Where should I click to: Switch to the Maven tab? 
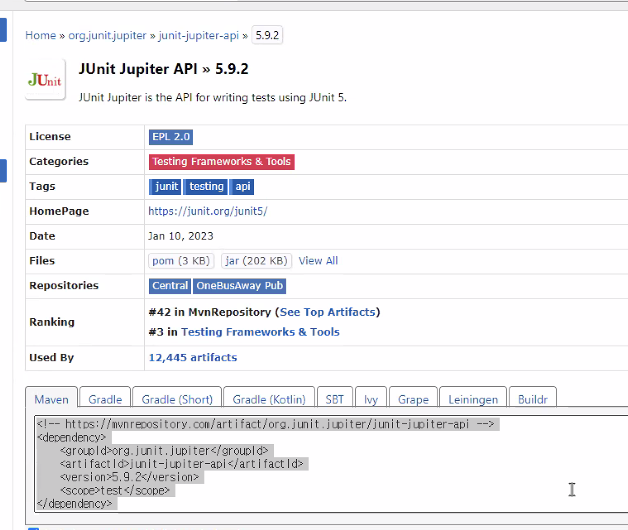click(51, 398)
